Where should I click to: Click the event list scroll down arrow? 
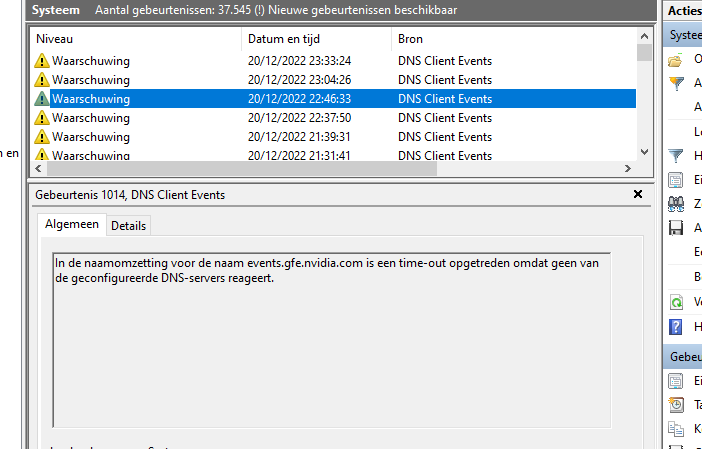coord(645,153)
